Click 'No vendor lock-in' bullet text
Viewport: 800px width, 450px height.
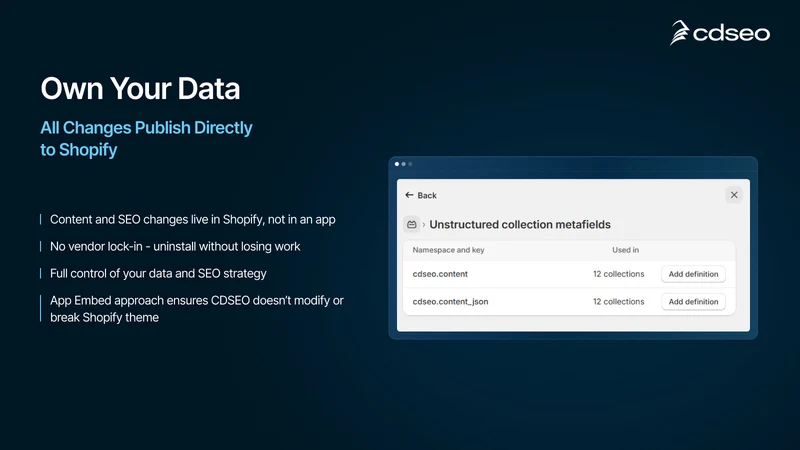[175, 246]
